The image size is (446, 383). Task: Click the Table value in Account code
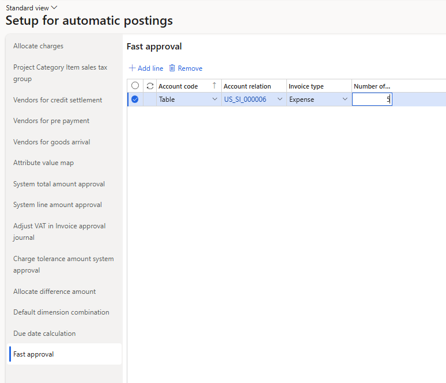pyautogui.click(x=167, y=99)
